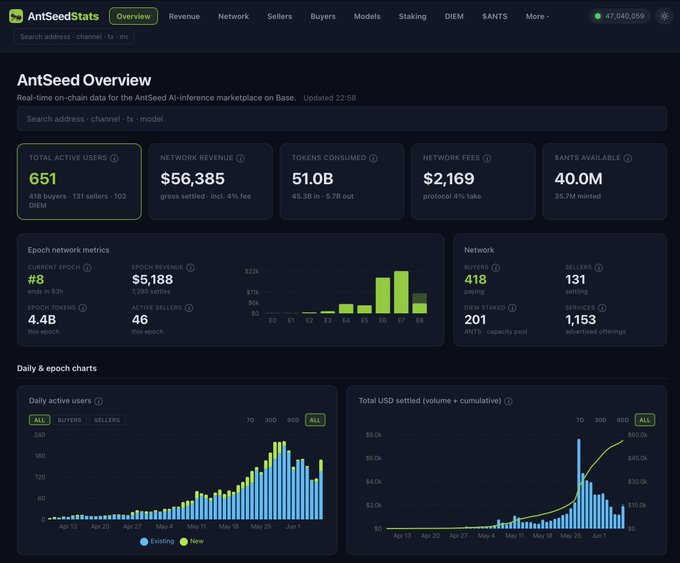Open info icon beside Network Revenue
The image size is (680, 563).
pos(240,158)
